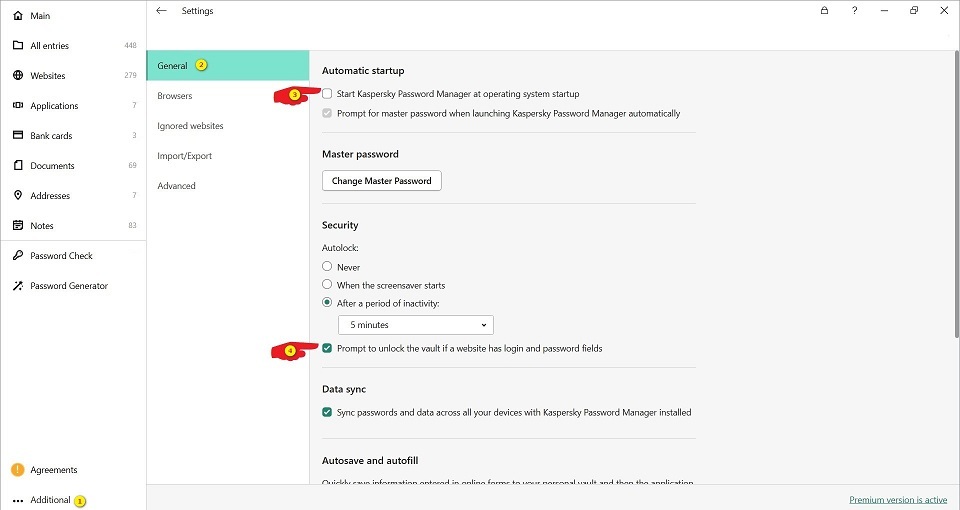Click the Websites globe icon
960x510 pixels.
(x=18, y=75)
